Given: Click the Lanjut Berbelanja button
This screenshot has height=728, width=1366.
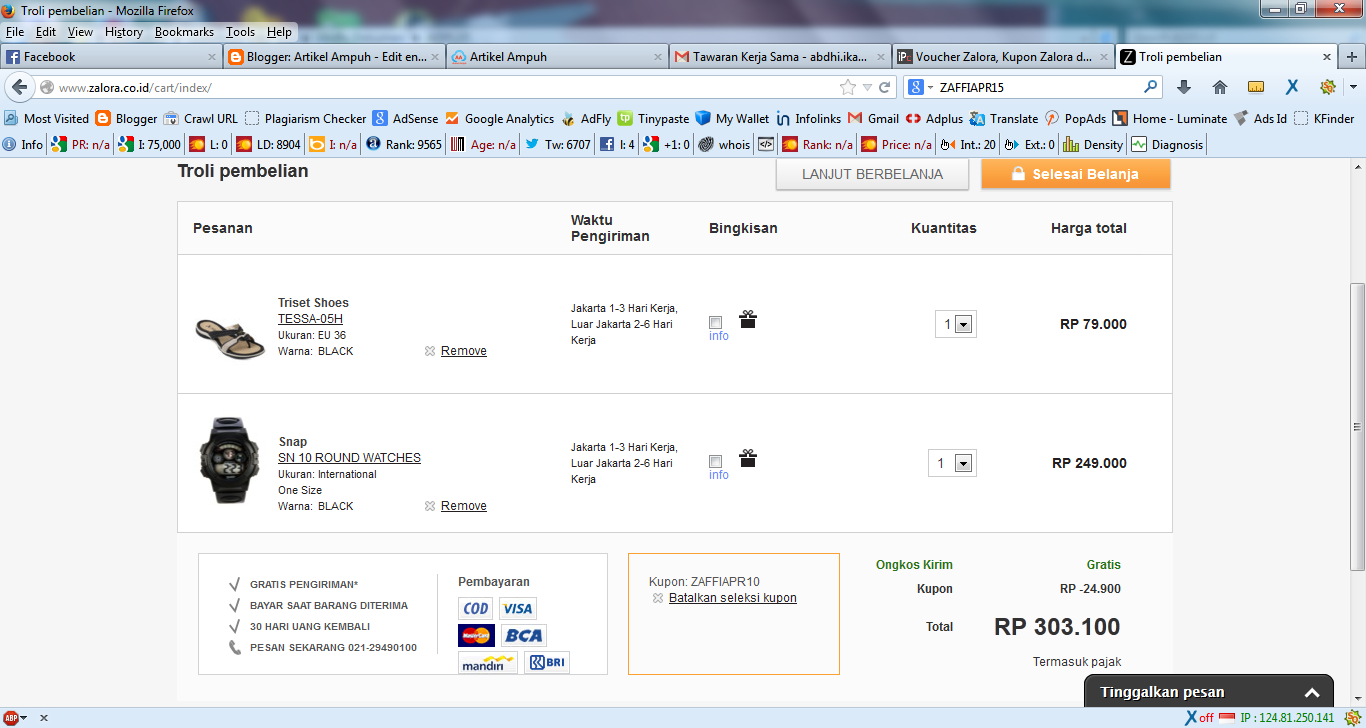Looking at the screenshot, I should point(873,174).
